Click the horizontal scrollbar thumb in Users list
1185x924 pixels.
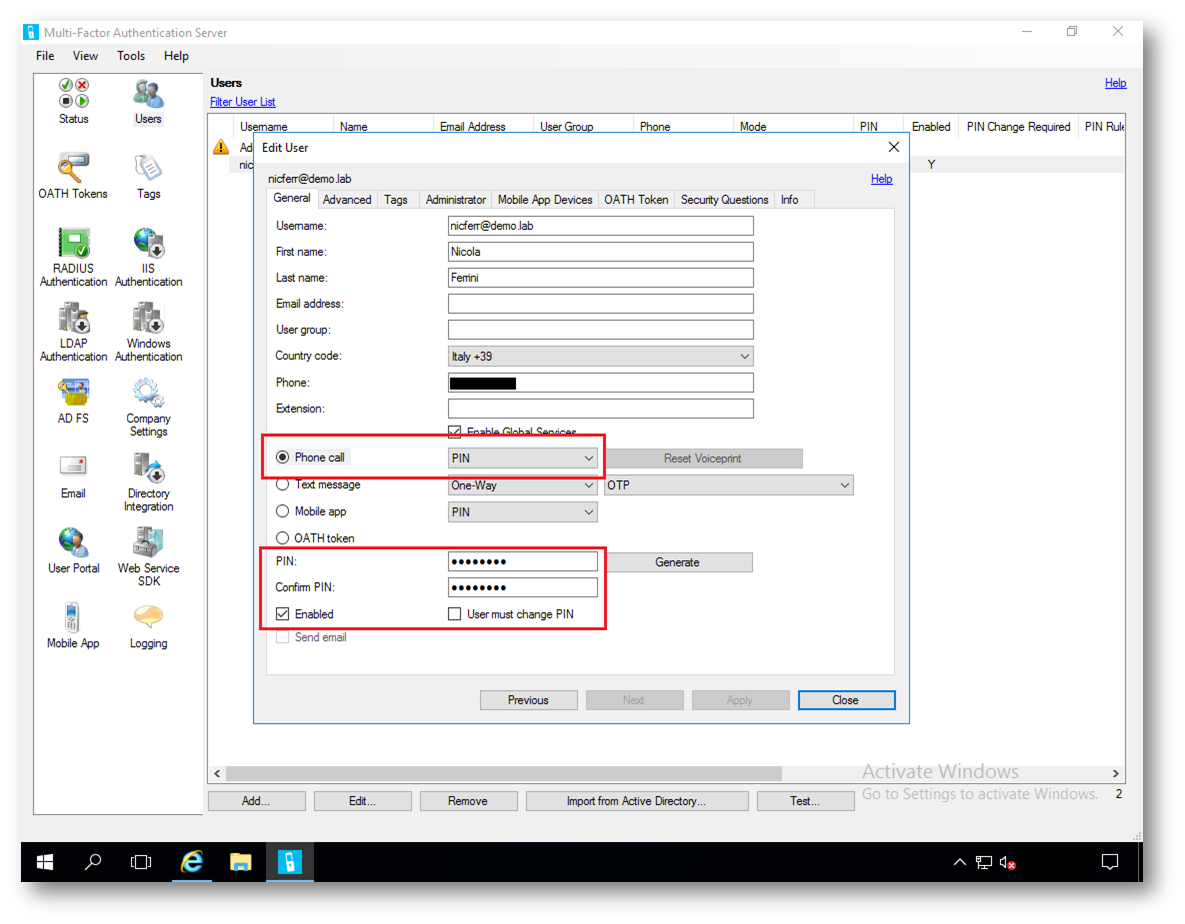coord(503,774)
